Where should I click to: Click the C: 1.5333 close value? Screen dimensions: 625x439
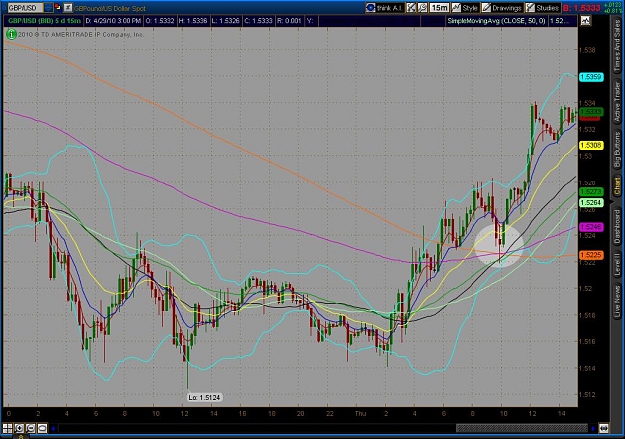[259, 21]
